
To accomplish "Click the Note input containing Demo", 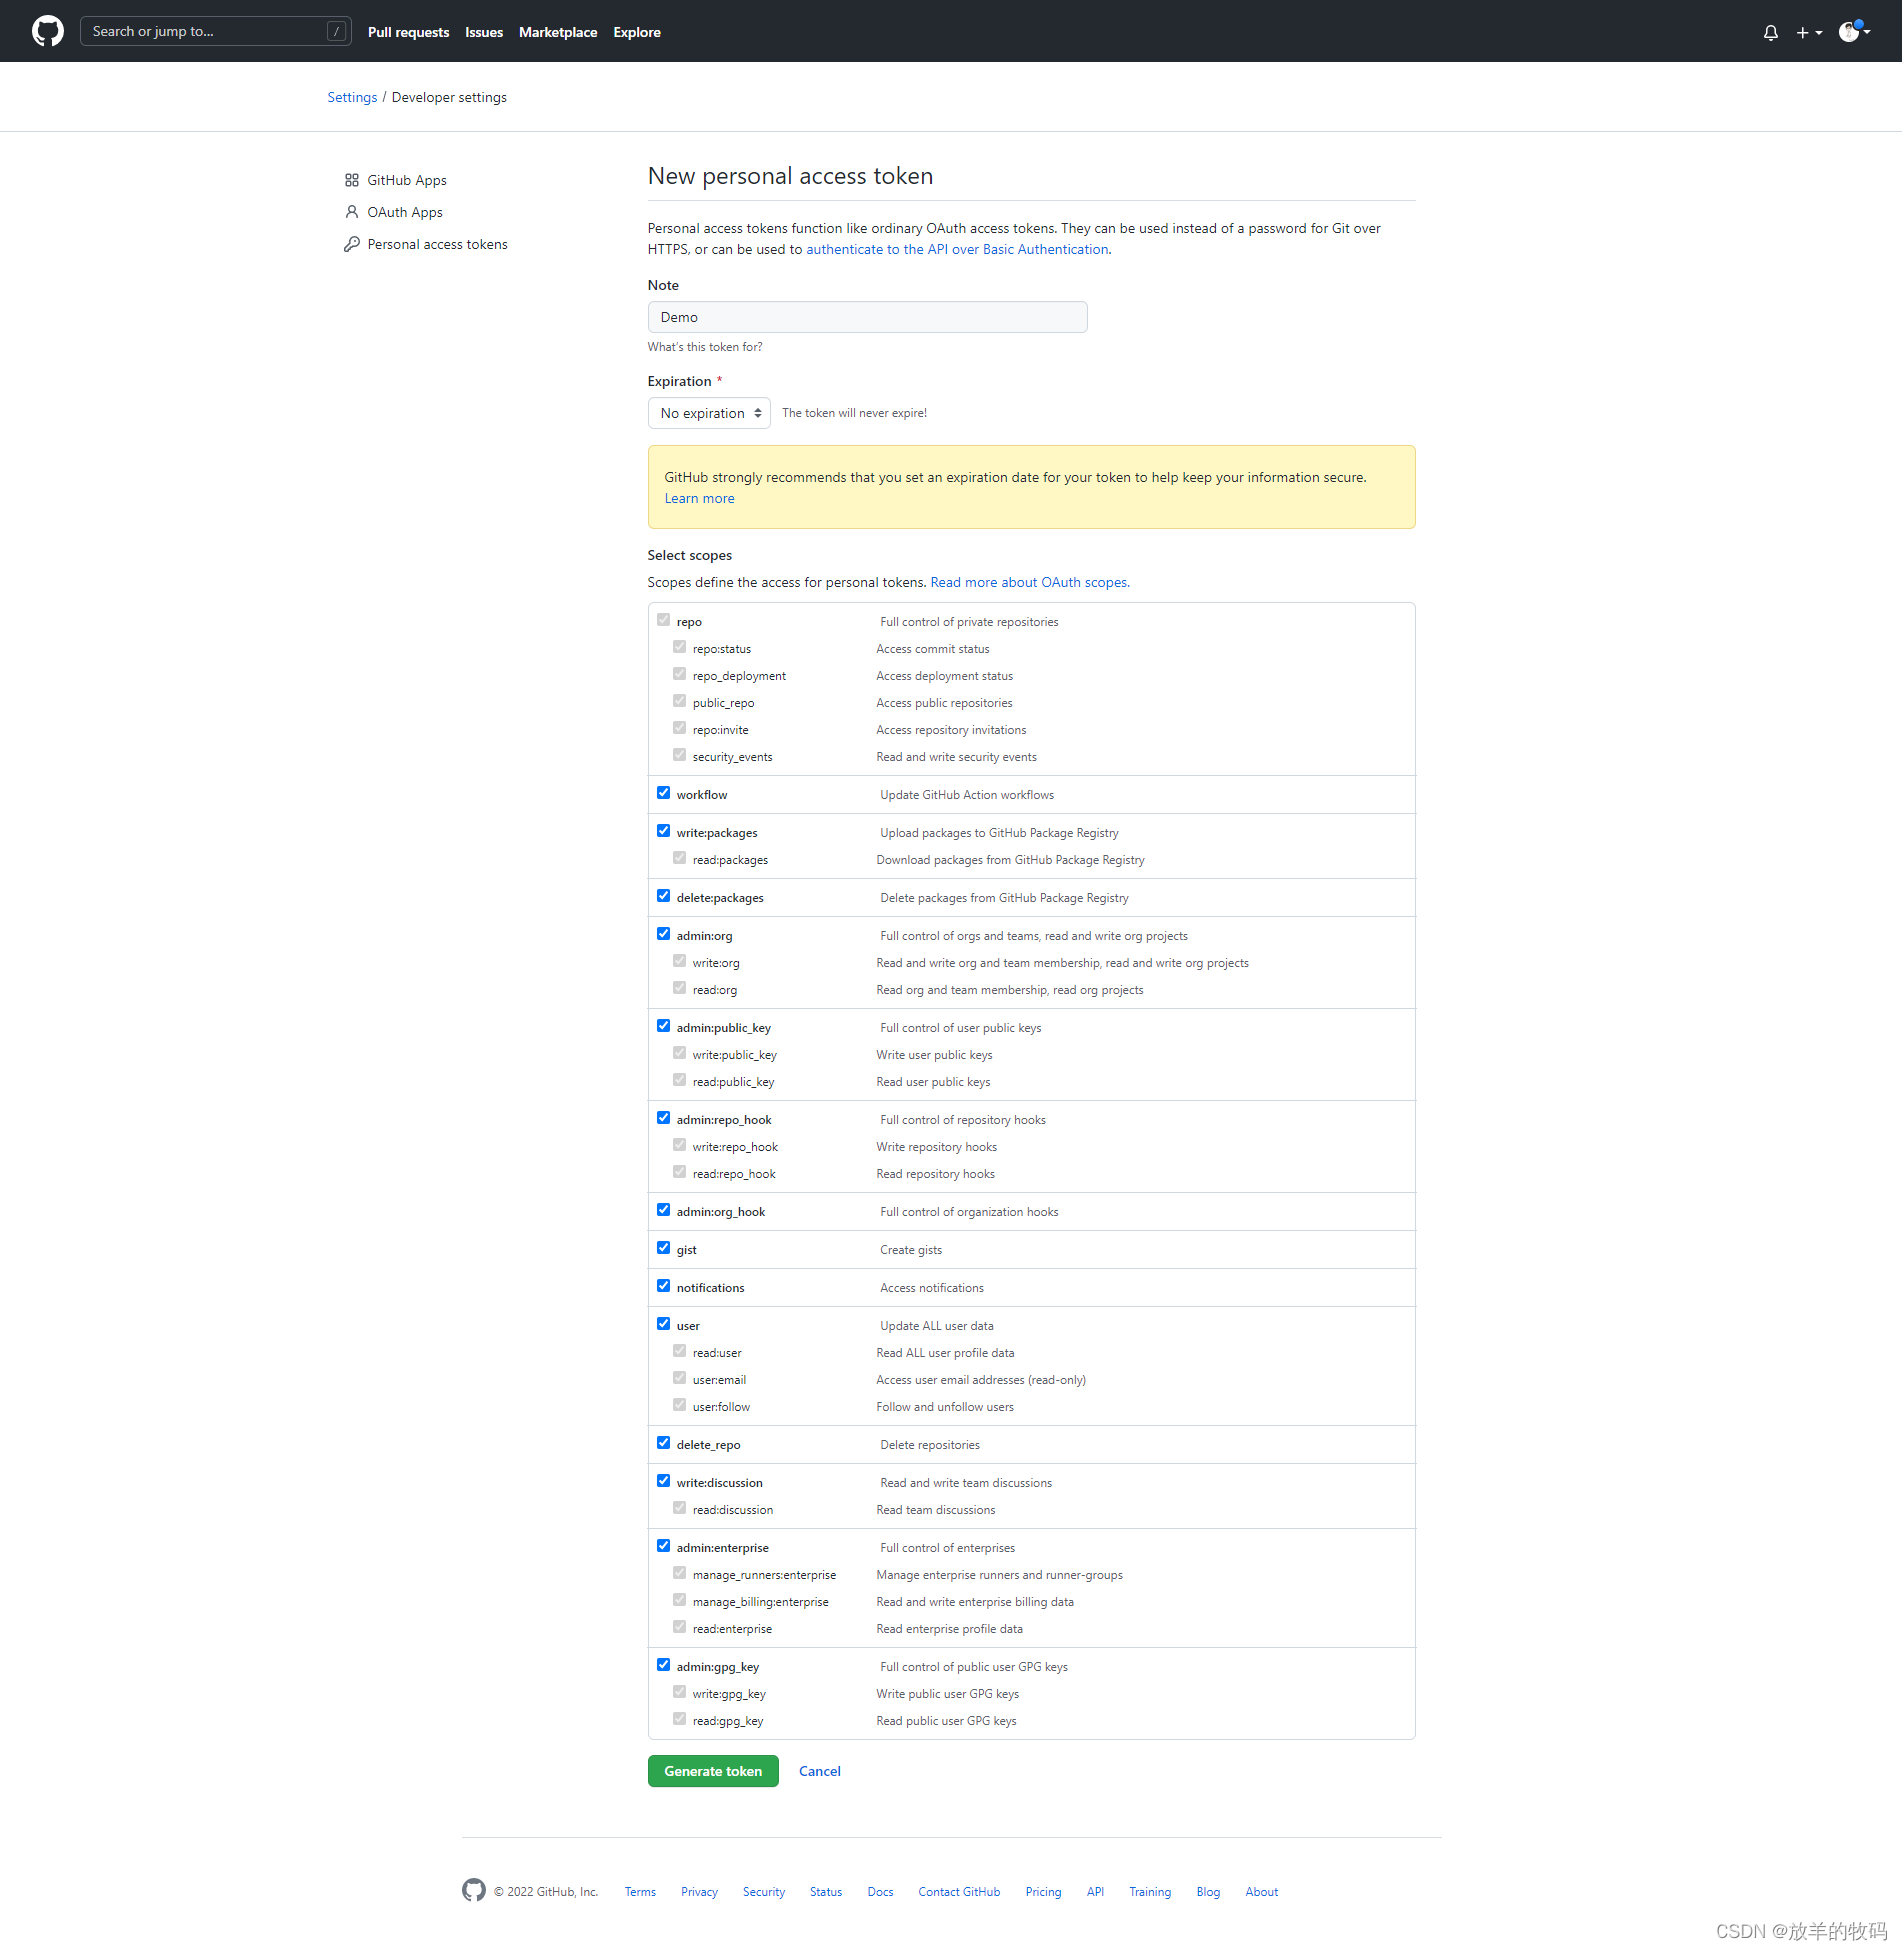I will [x=868, y=317].
